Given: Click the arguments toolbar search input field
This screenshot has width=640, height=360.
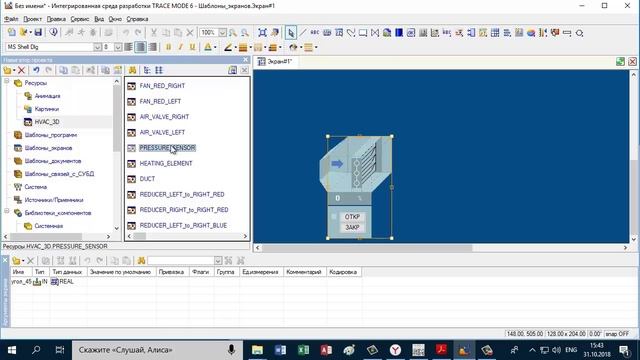Looking at the screenshot, I should click(x=181, y=260).
